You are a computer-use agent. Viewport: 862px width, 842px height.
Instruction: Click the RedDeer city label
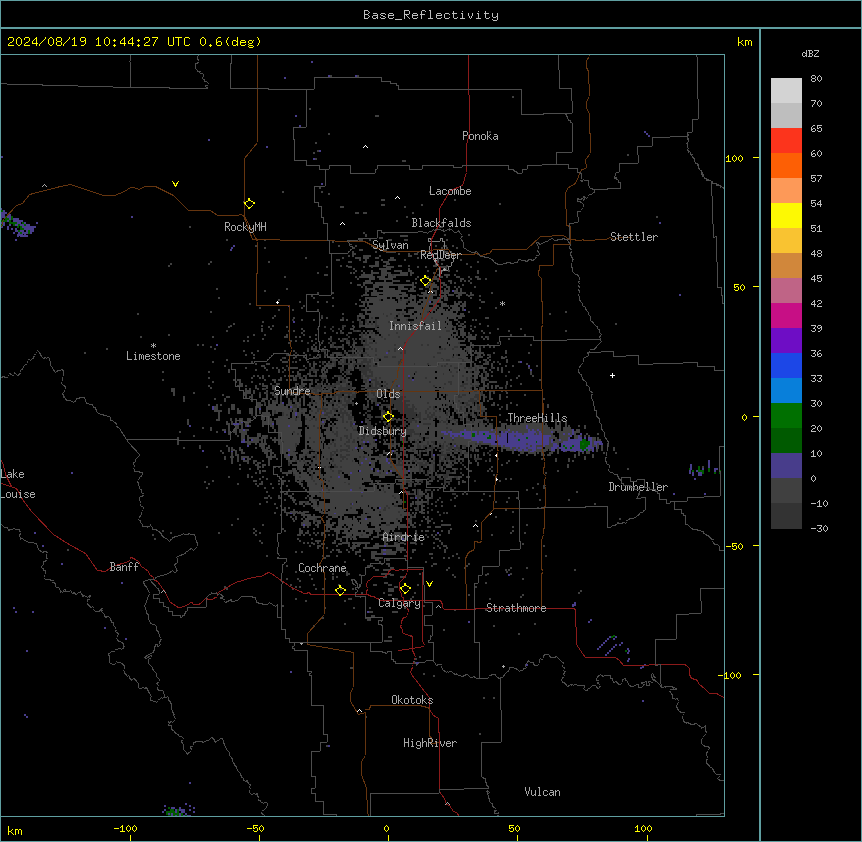[440, 255]
